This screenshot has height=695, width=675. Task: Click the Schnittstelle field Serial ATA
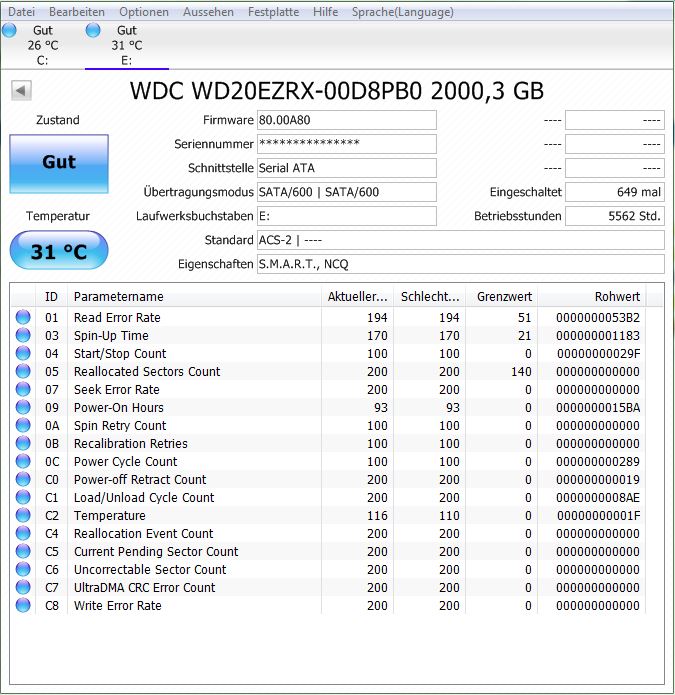coord(347,168)
